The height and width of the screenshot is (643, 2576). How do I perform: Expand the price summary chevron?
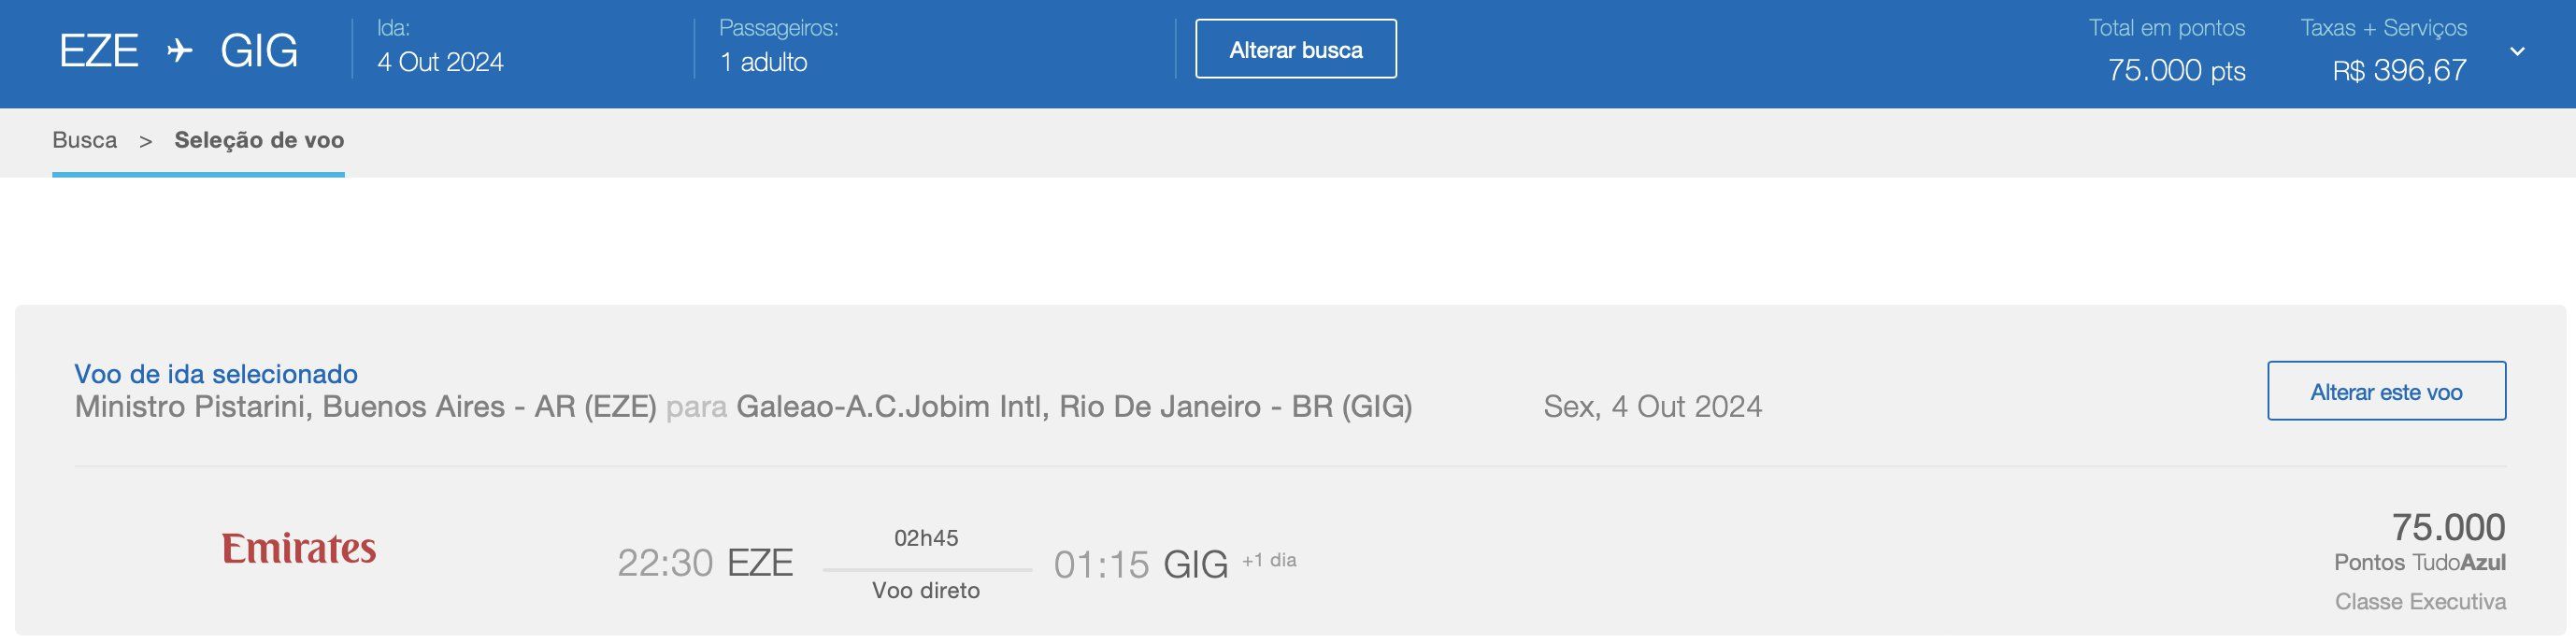(x=2517, y=51)
